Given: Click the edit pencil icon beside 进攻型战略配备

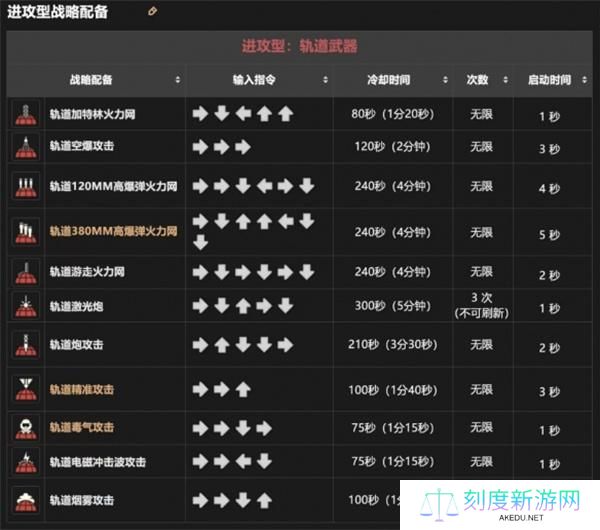Looking at the screenshot, I should pyautogui.click(x=152, y=11).
